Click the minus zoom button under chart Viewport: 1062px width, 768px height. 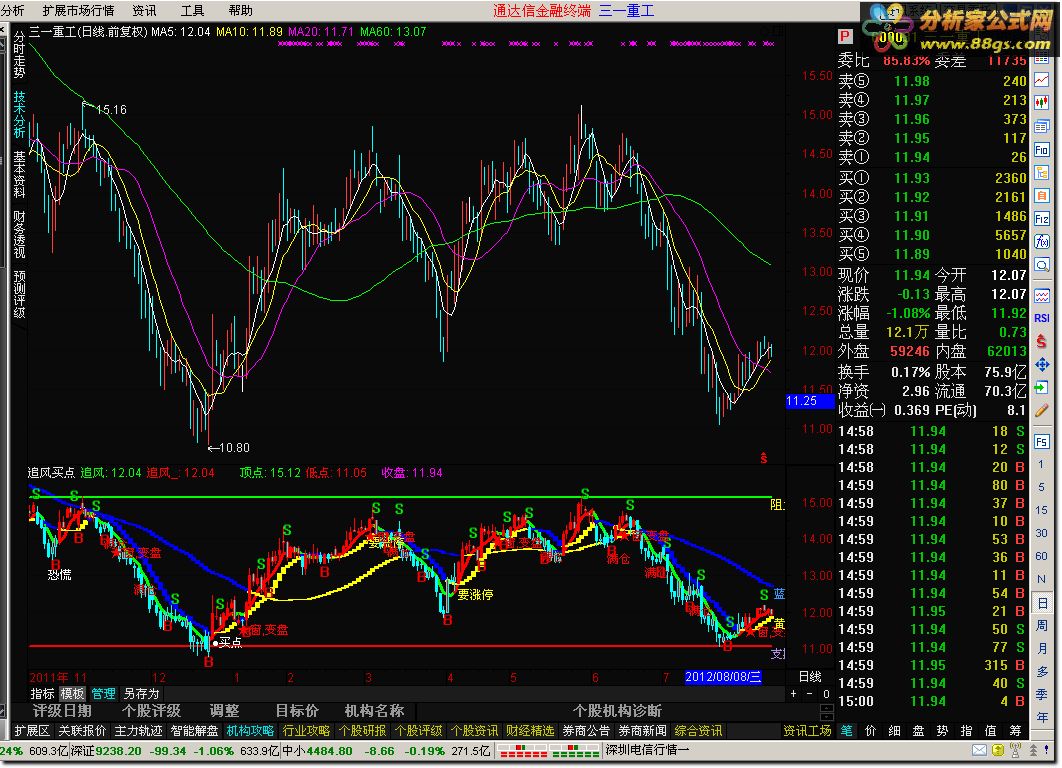point(809,694)
